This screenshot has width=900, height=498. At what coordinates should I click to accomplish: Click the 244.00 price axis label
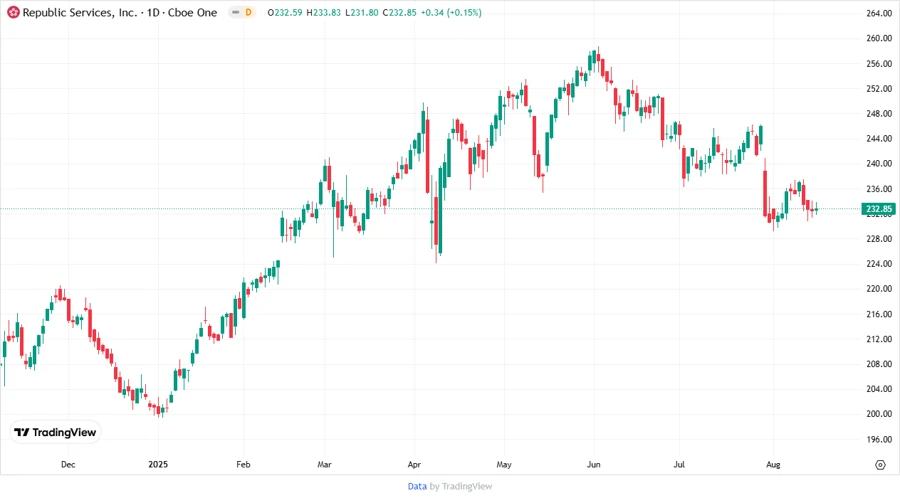[x=879, y=138]
